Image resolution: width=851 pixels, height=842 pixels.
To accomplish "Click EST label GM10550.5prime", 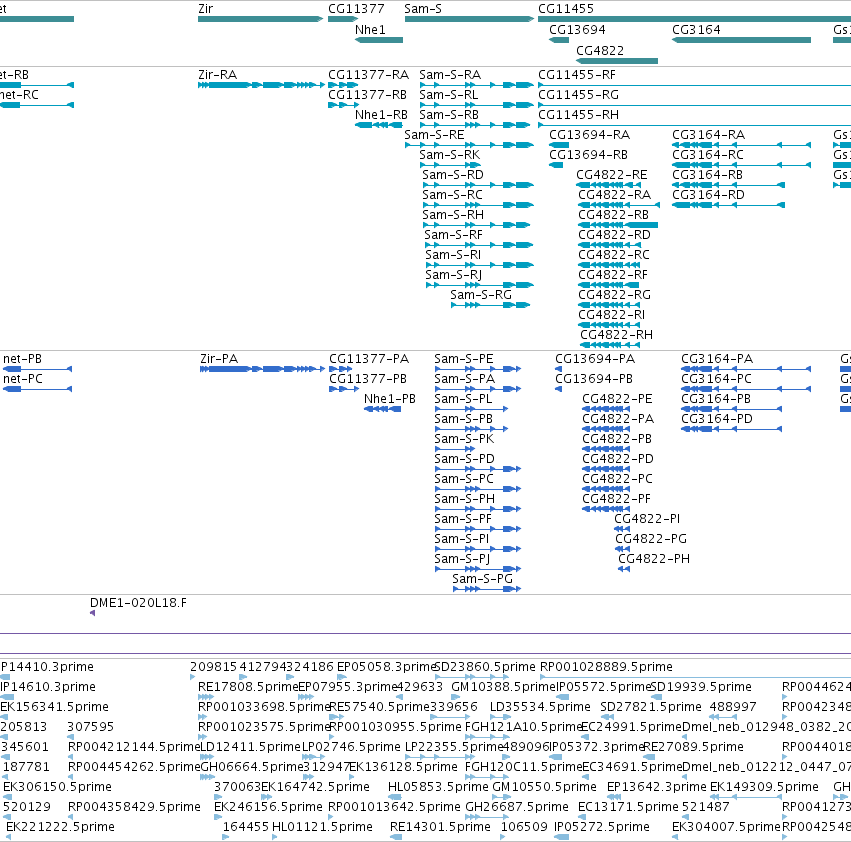I will coord(544,787).
